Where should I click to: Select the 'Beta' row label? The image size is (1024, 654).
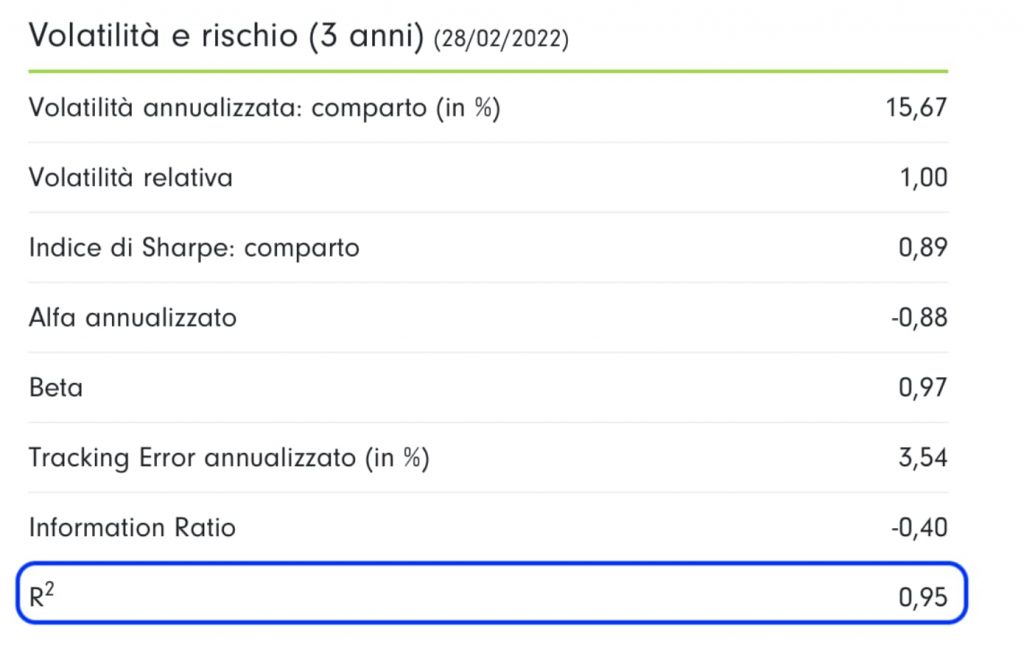(x=56, y=388)
